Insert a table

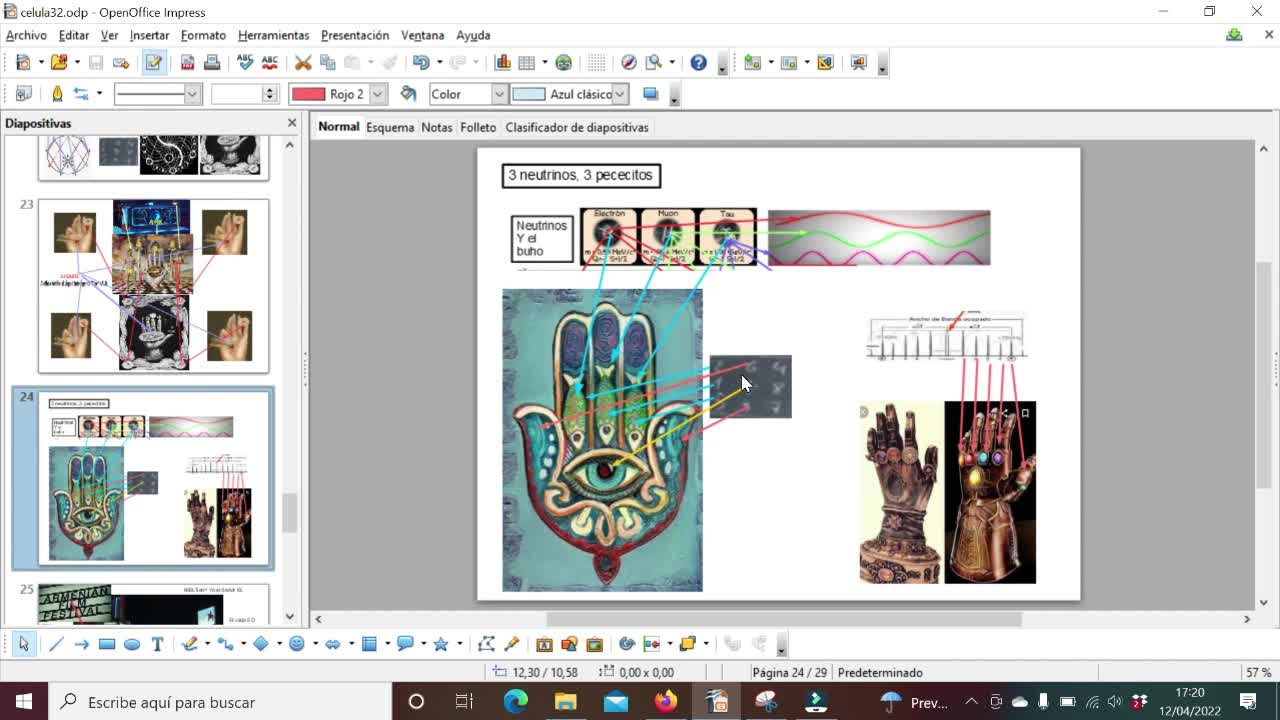[x=527, y=63]
